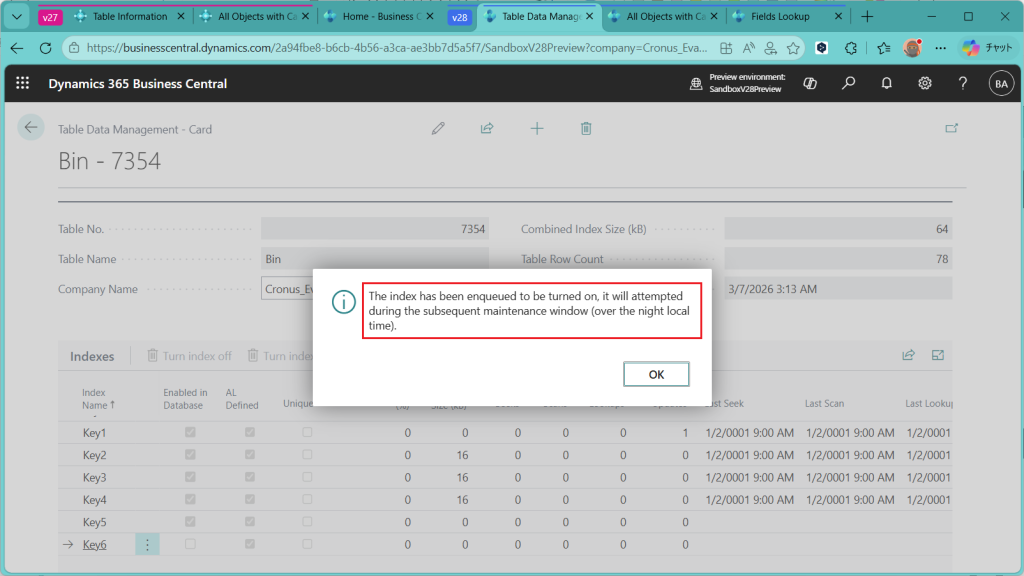Open the help question mark icon
The height and width of the screenshot is (576, 1024).
[963, 84]
